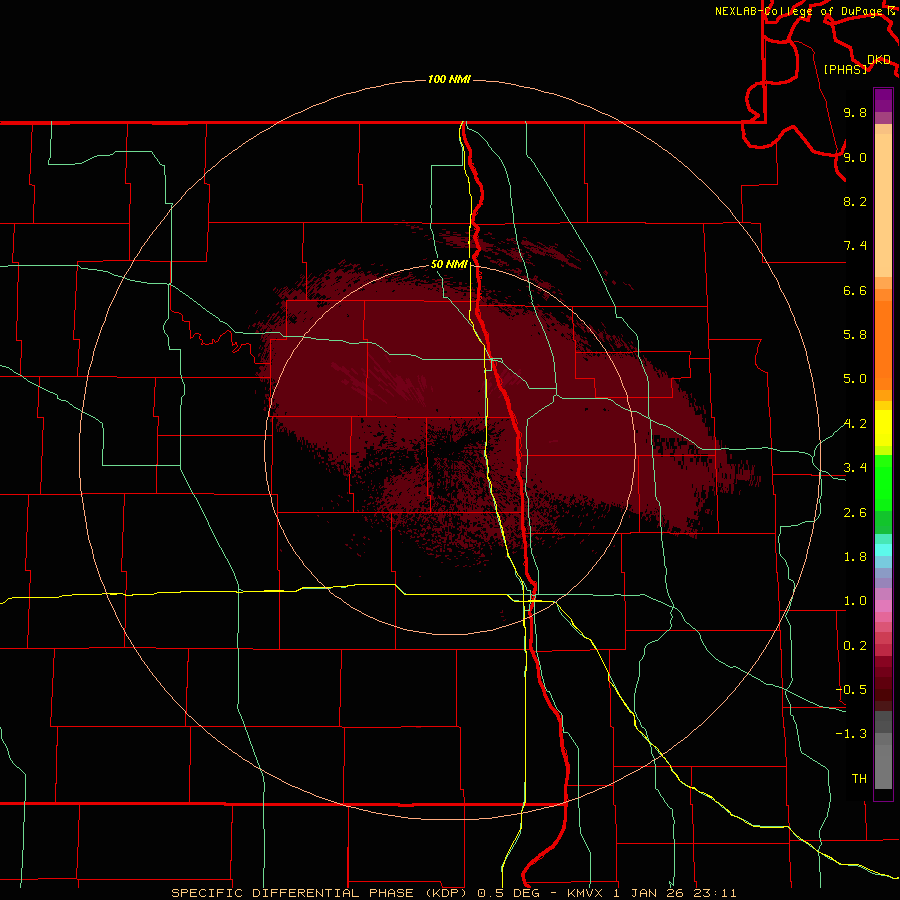Screen dimensions: 900x900
Task: Click the -1.3 value on color scale
Action: pyautogui.click(x=851, y=734)
